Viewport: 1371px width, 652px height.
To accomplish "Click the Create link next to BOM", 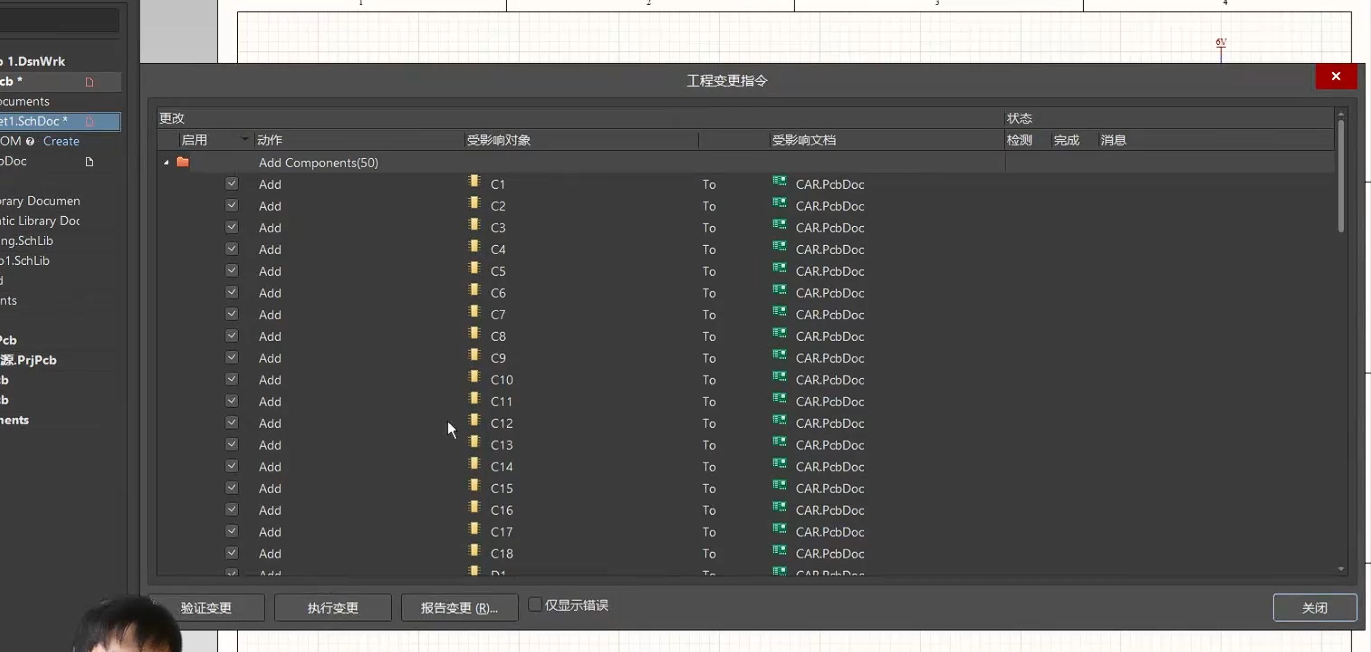I will (x=61, y=141).
